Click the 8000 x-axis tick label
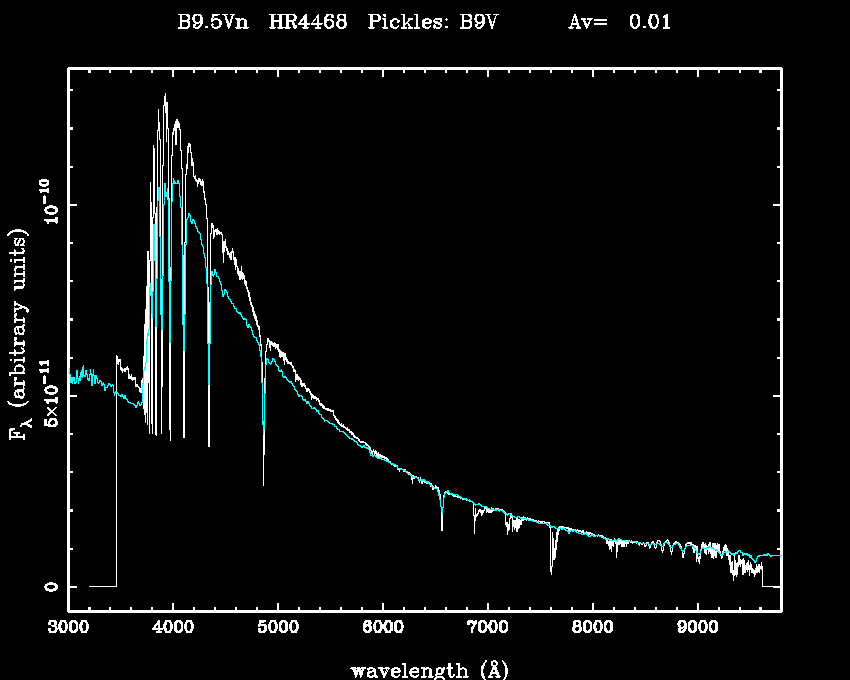Screen dimensions: 850x680 coord(593,629)
